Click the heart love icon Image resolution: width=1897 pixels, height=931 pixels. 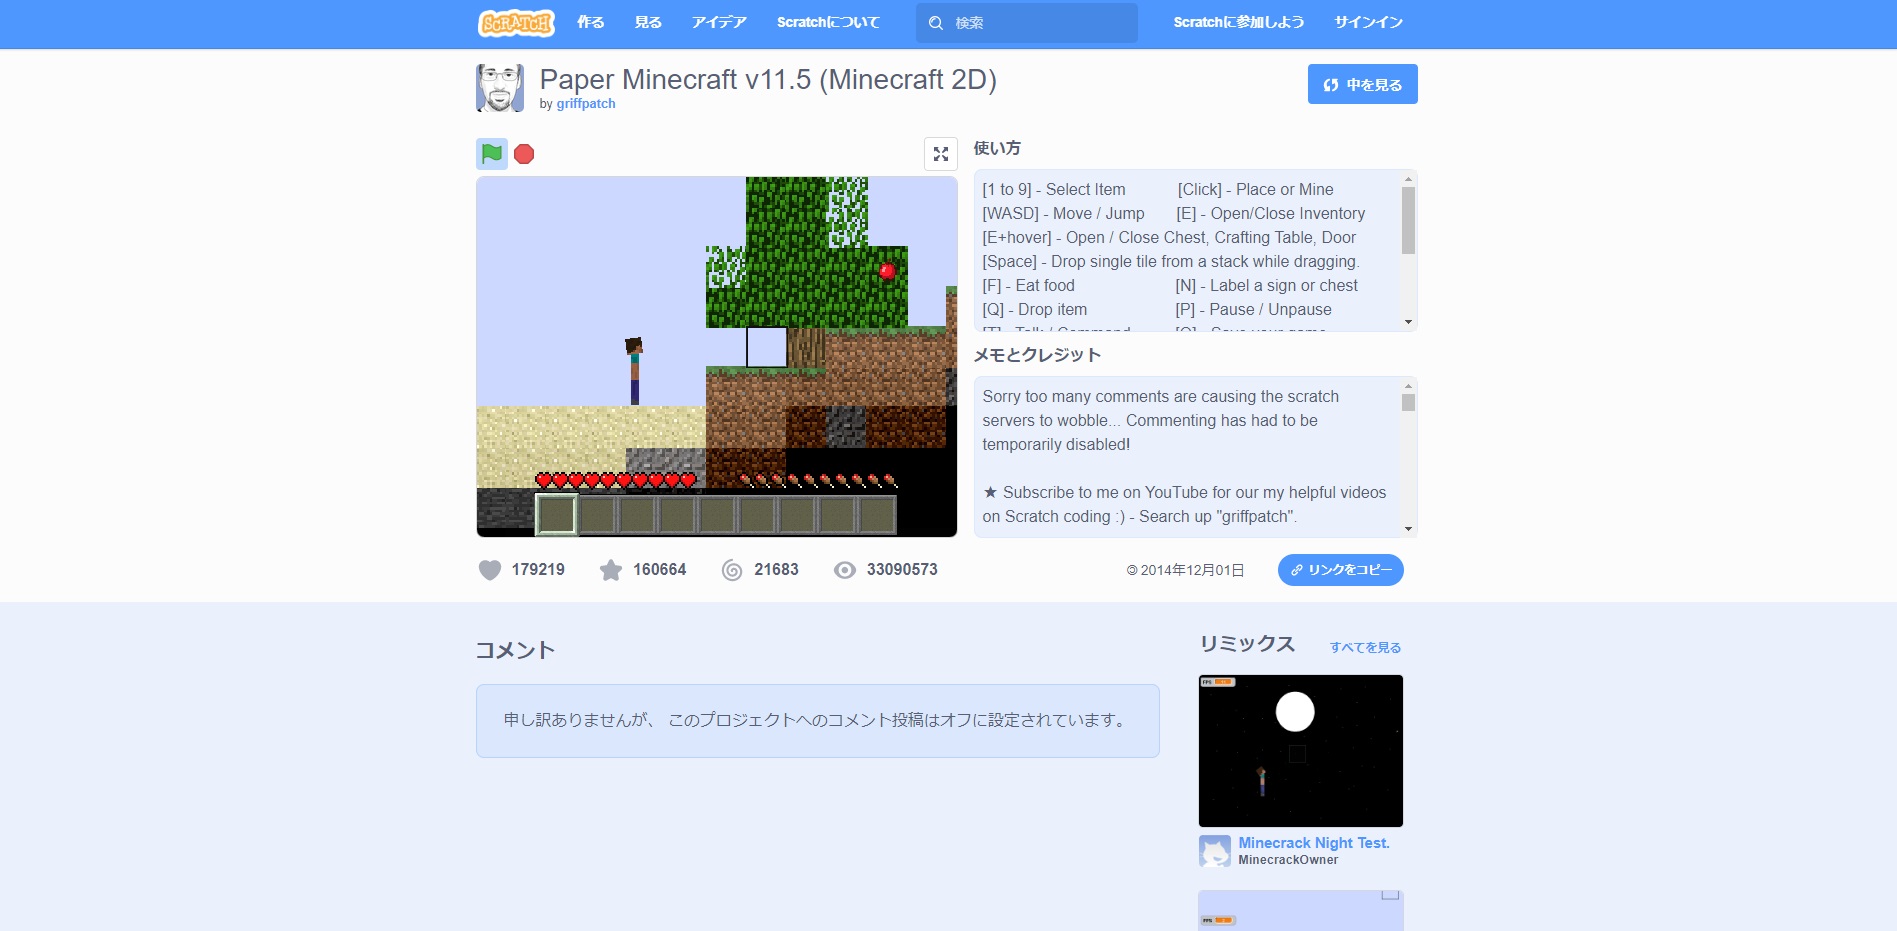pos(490,570)
